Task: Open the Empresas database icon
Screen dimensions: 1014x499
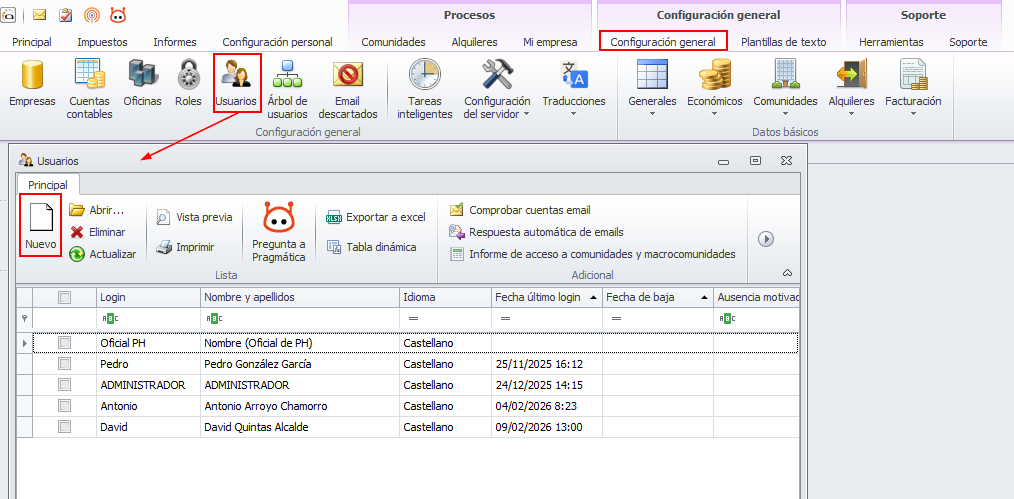Action: click(32, 74)
